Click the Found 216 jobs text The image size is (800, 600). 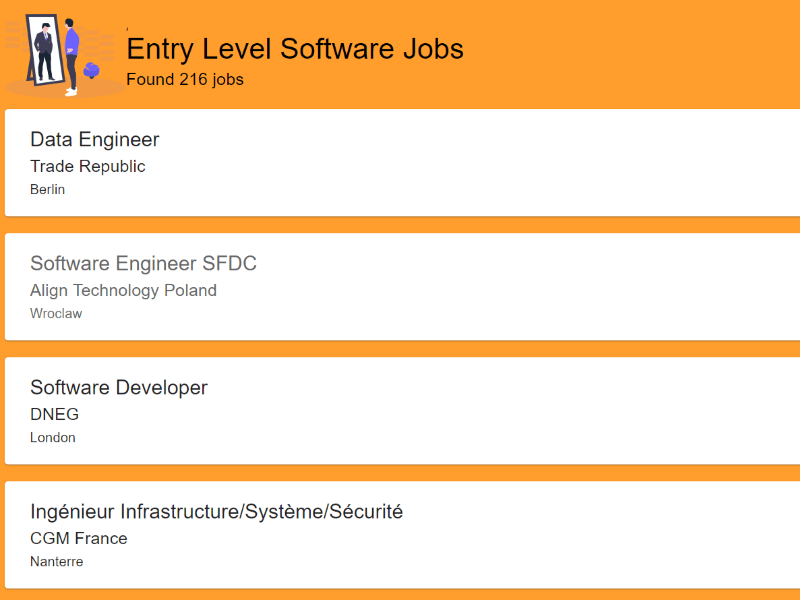[x=185, y=80]
